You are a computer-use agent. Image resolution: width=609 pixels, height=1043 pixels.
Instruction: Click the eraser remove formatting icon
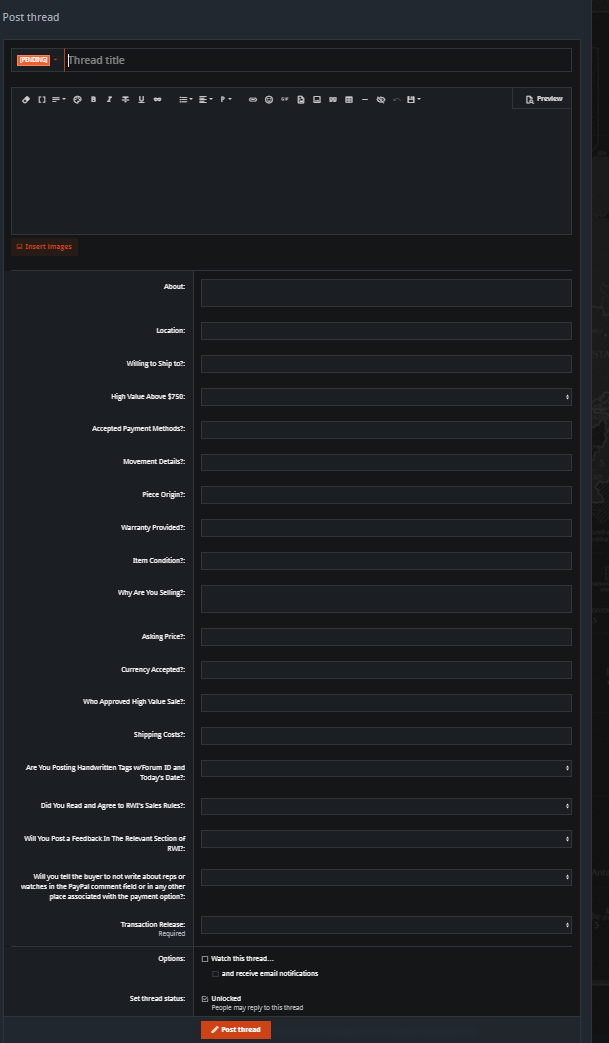[26, 99]
